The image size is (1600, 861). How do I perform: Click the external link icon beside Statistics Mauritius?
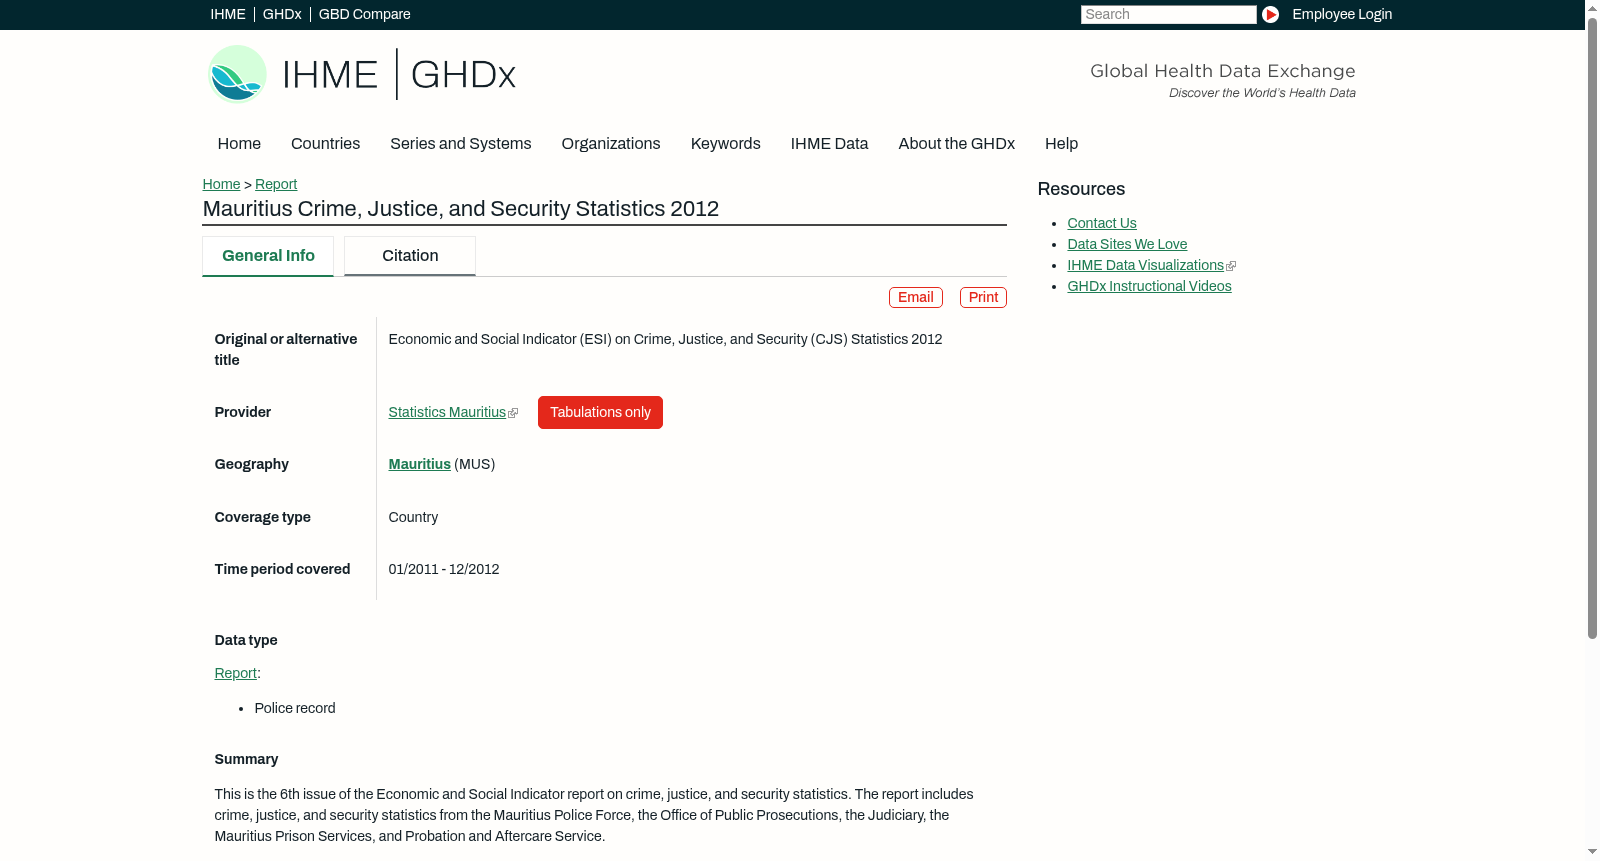point(513,413)
